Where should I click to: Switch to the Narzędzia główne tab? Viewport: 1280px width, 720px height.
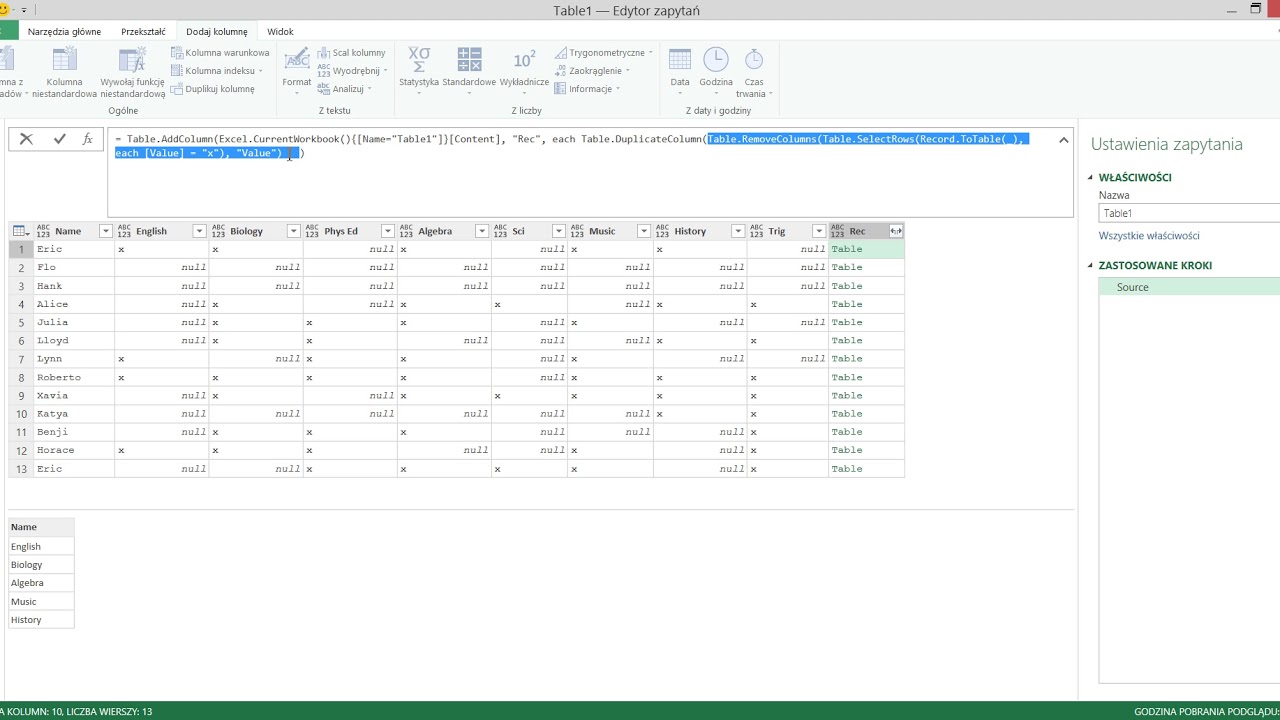[64, 31]
